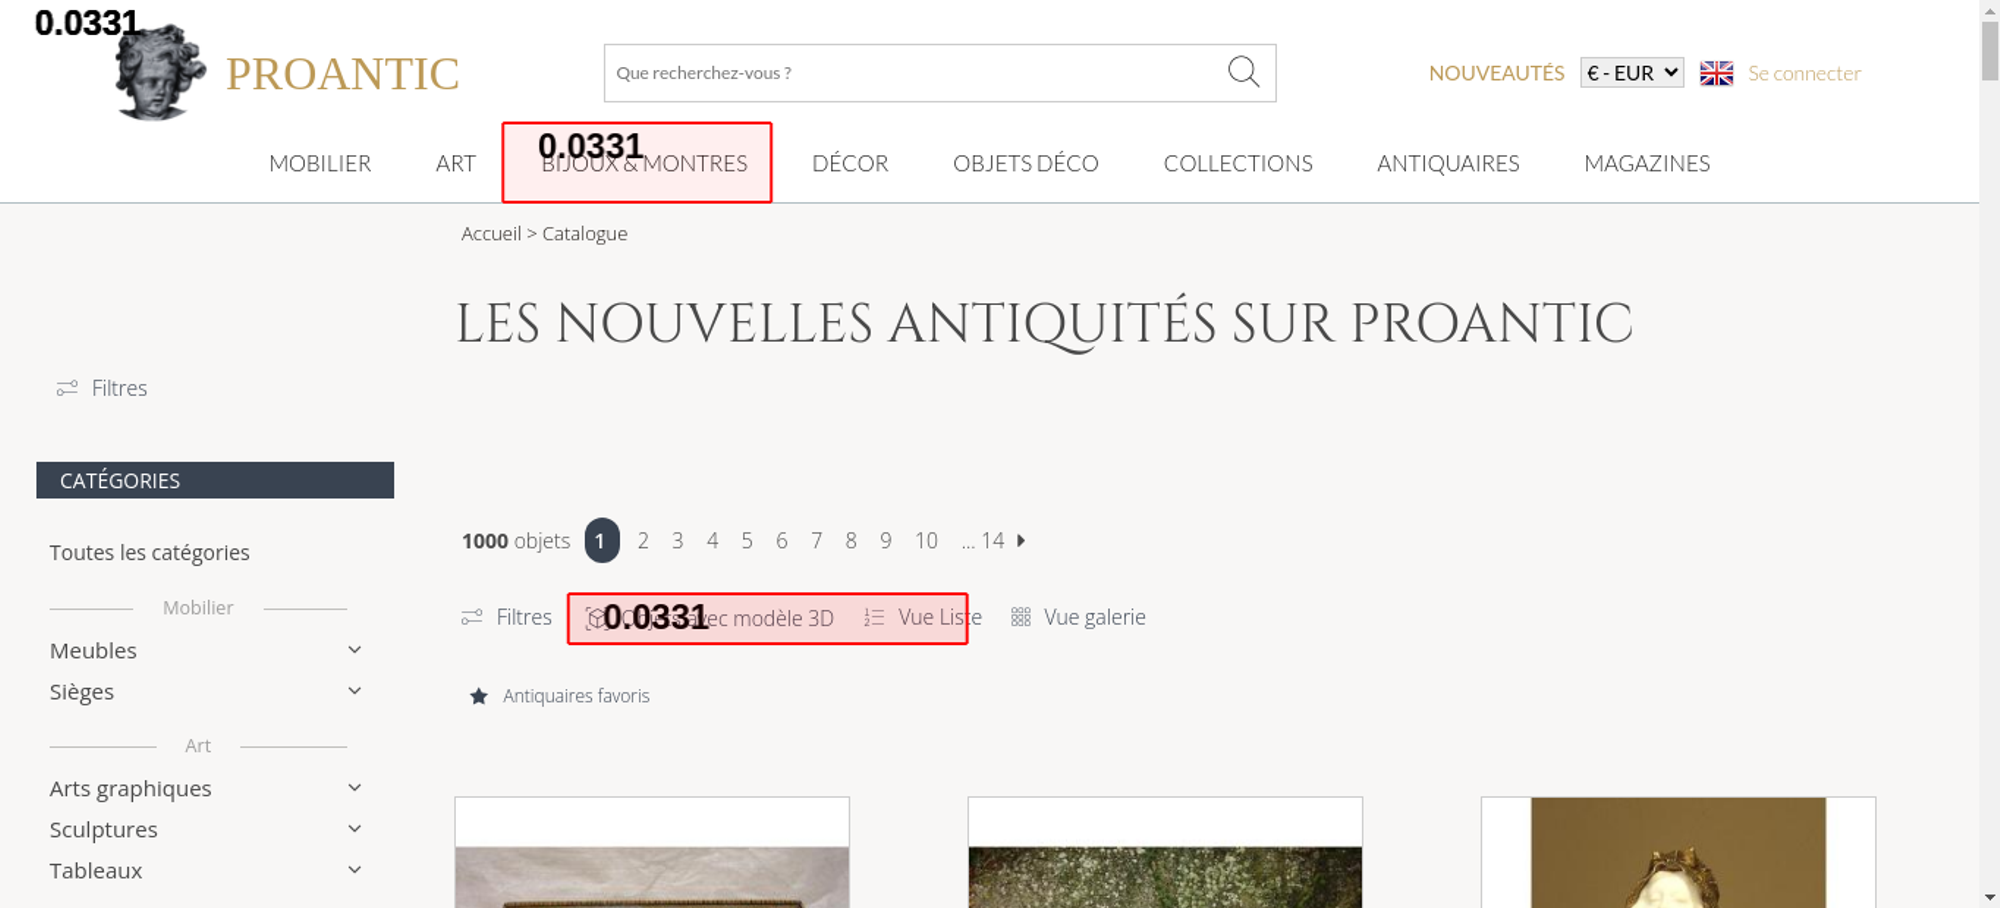Expand the Meubles category
The width and height of the screenshot is (2000, 908).
pos(354,650)
